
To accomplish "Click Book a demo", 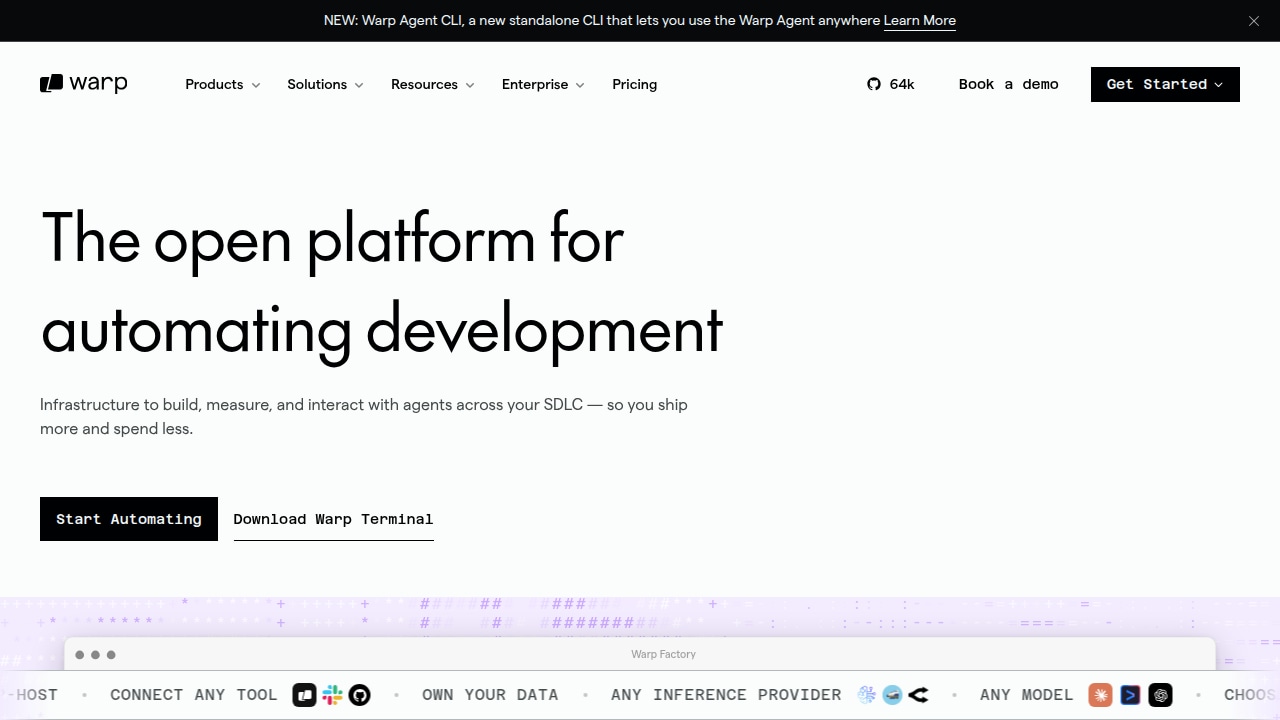I will (1009, 84).
